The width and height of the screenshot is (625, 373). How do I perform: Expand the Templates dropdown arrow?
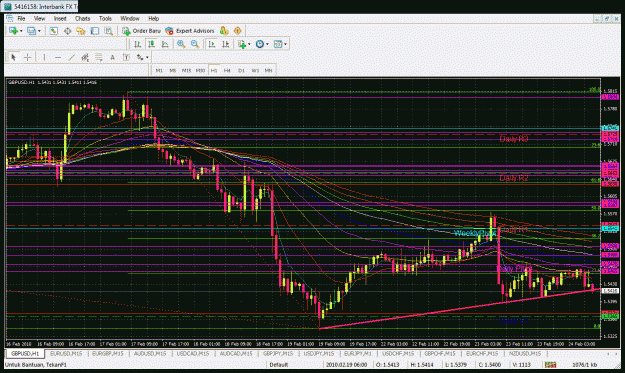coord(285,44)
